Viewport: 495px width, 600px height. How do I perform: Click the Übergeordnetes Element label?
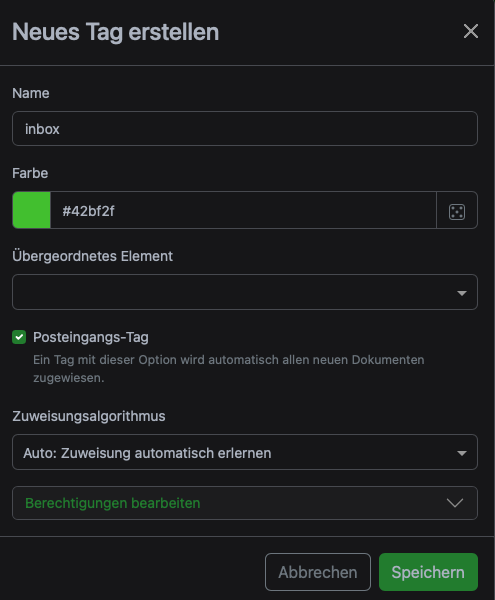93,256
